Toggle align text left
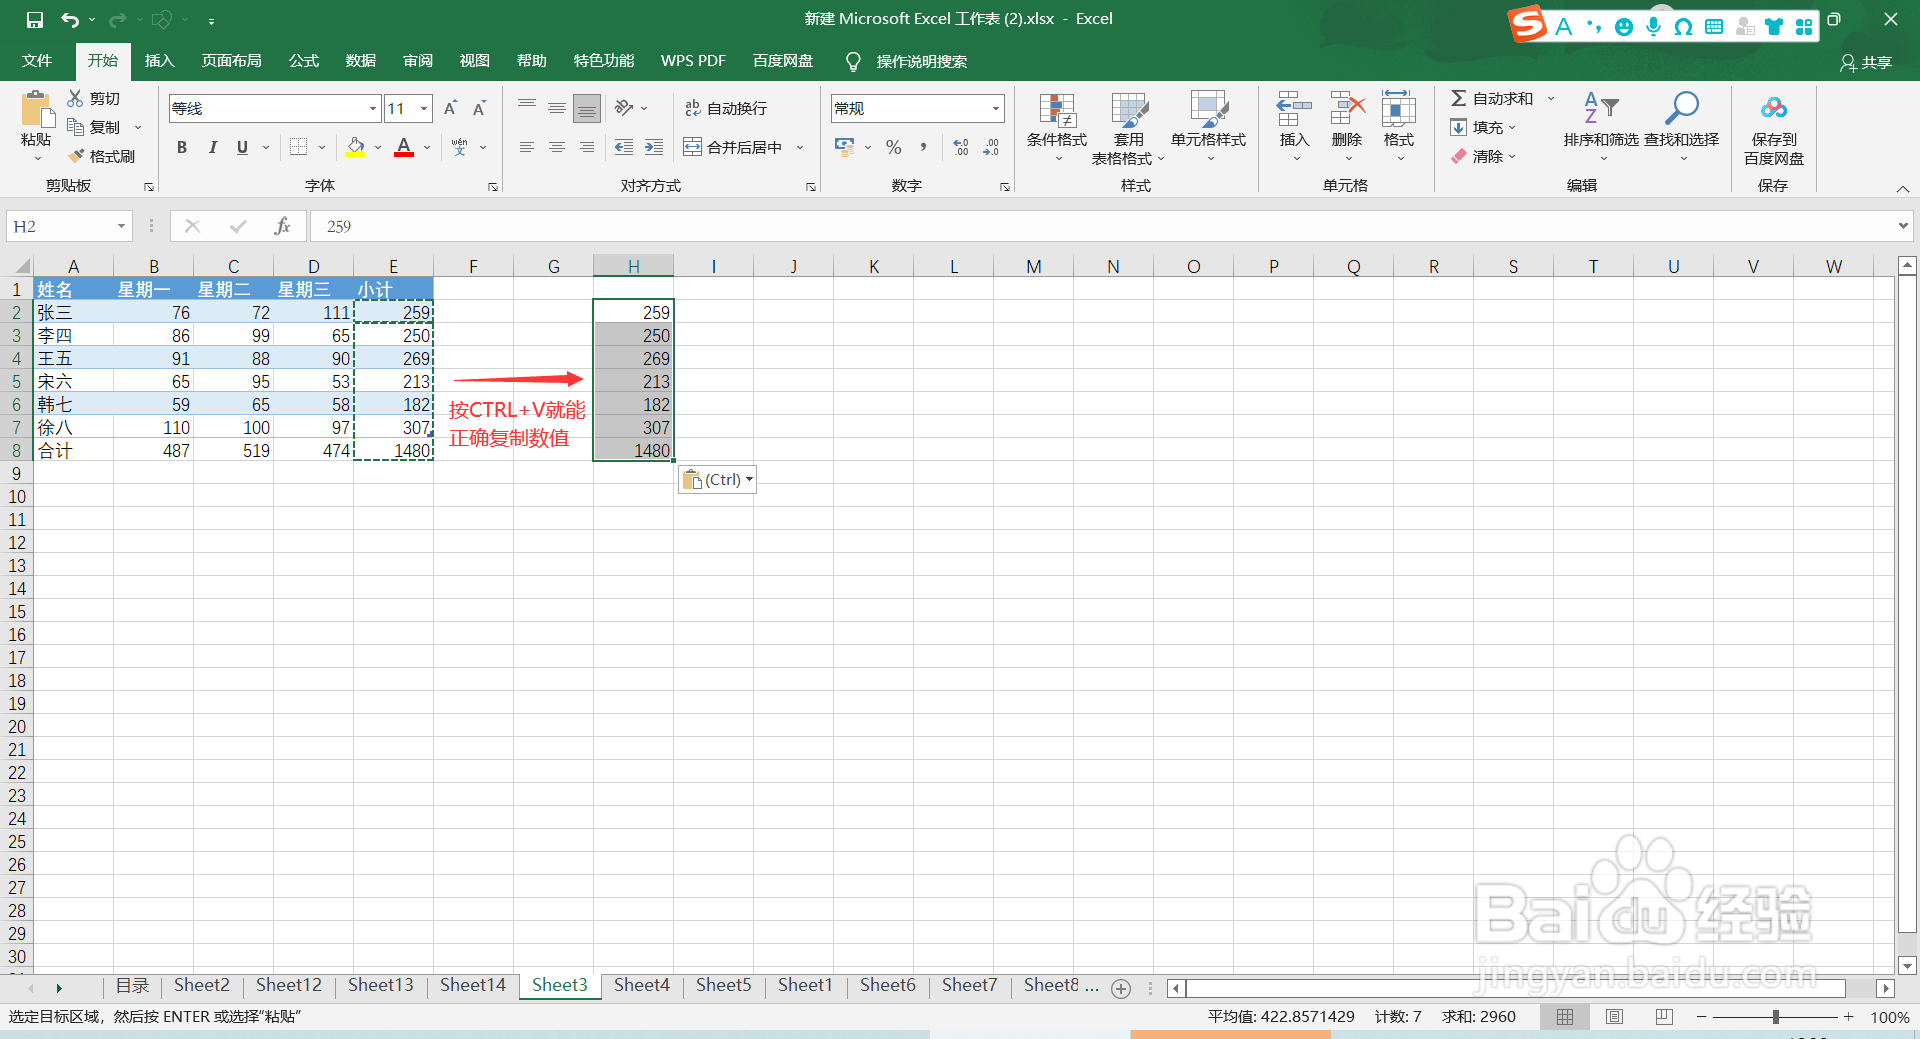The height and width of the screenshot is (1039, 1920). click(x=527, y=147)
